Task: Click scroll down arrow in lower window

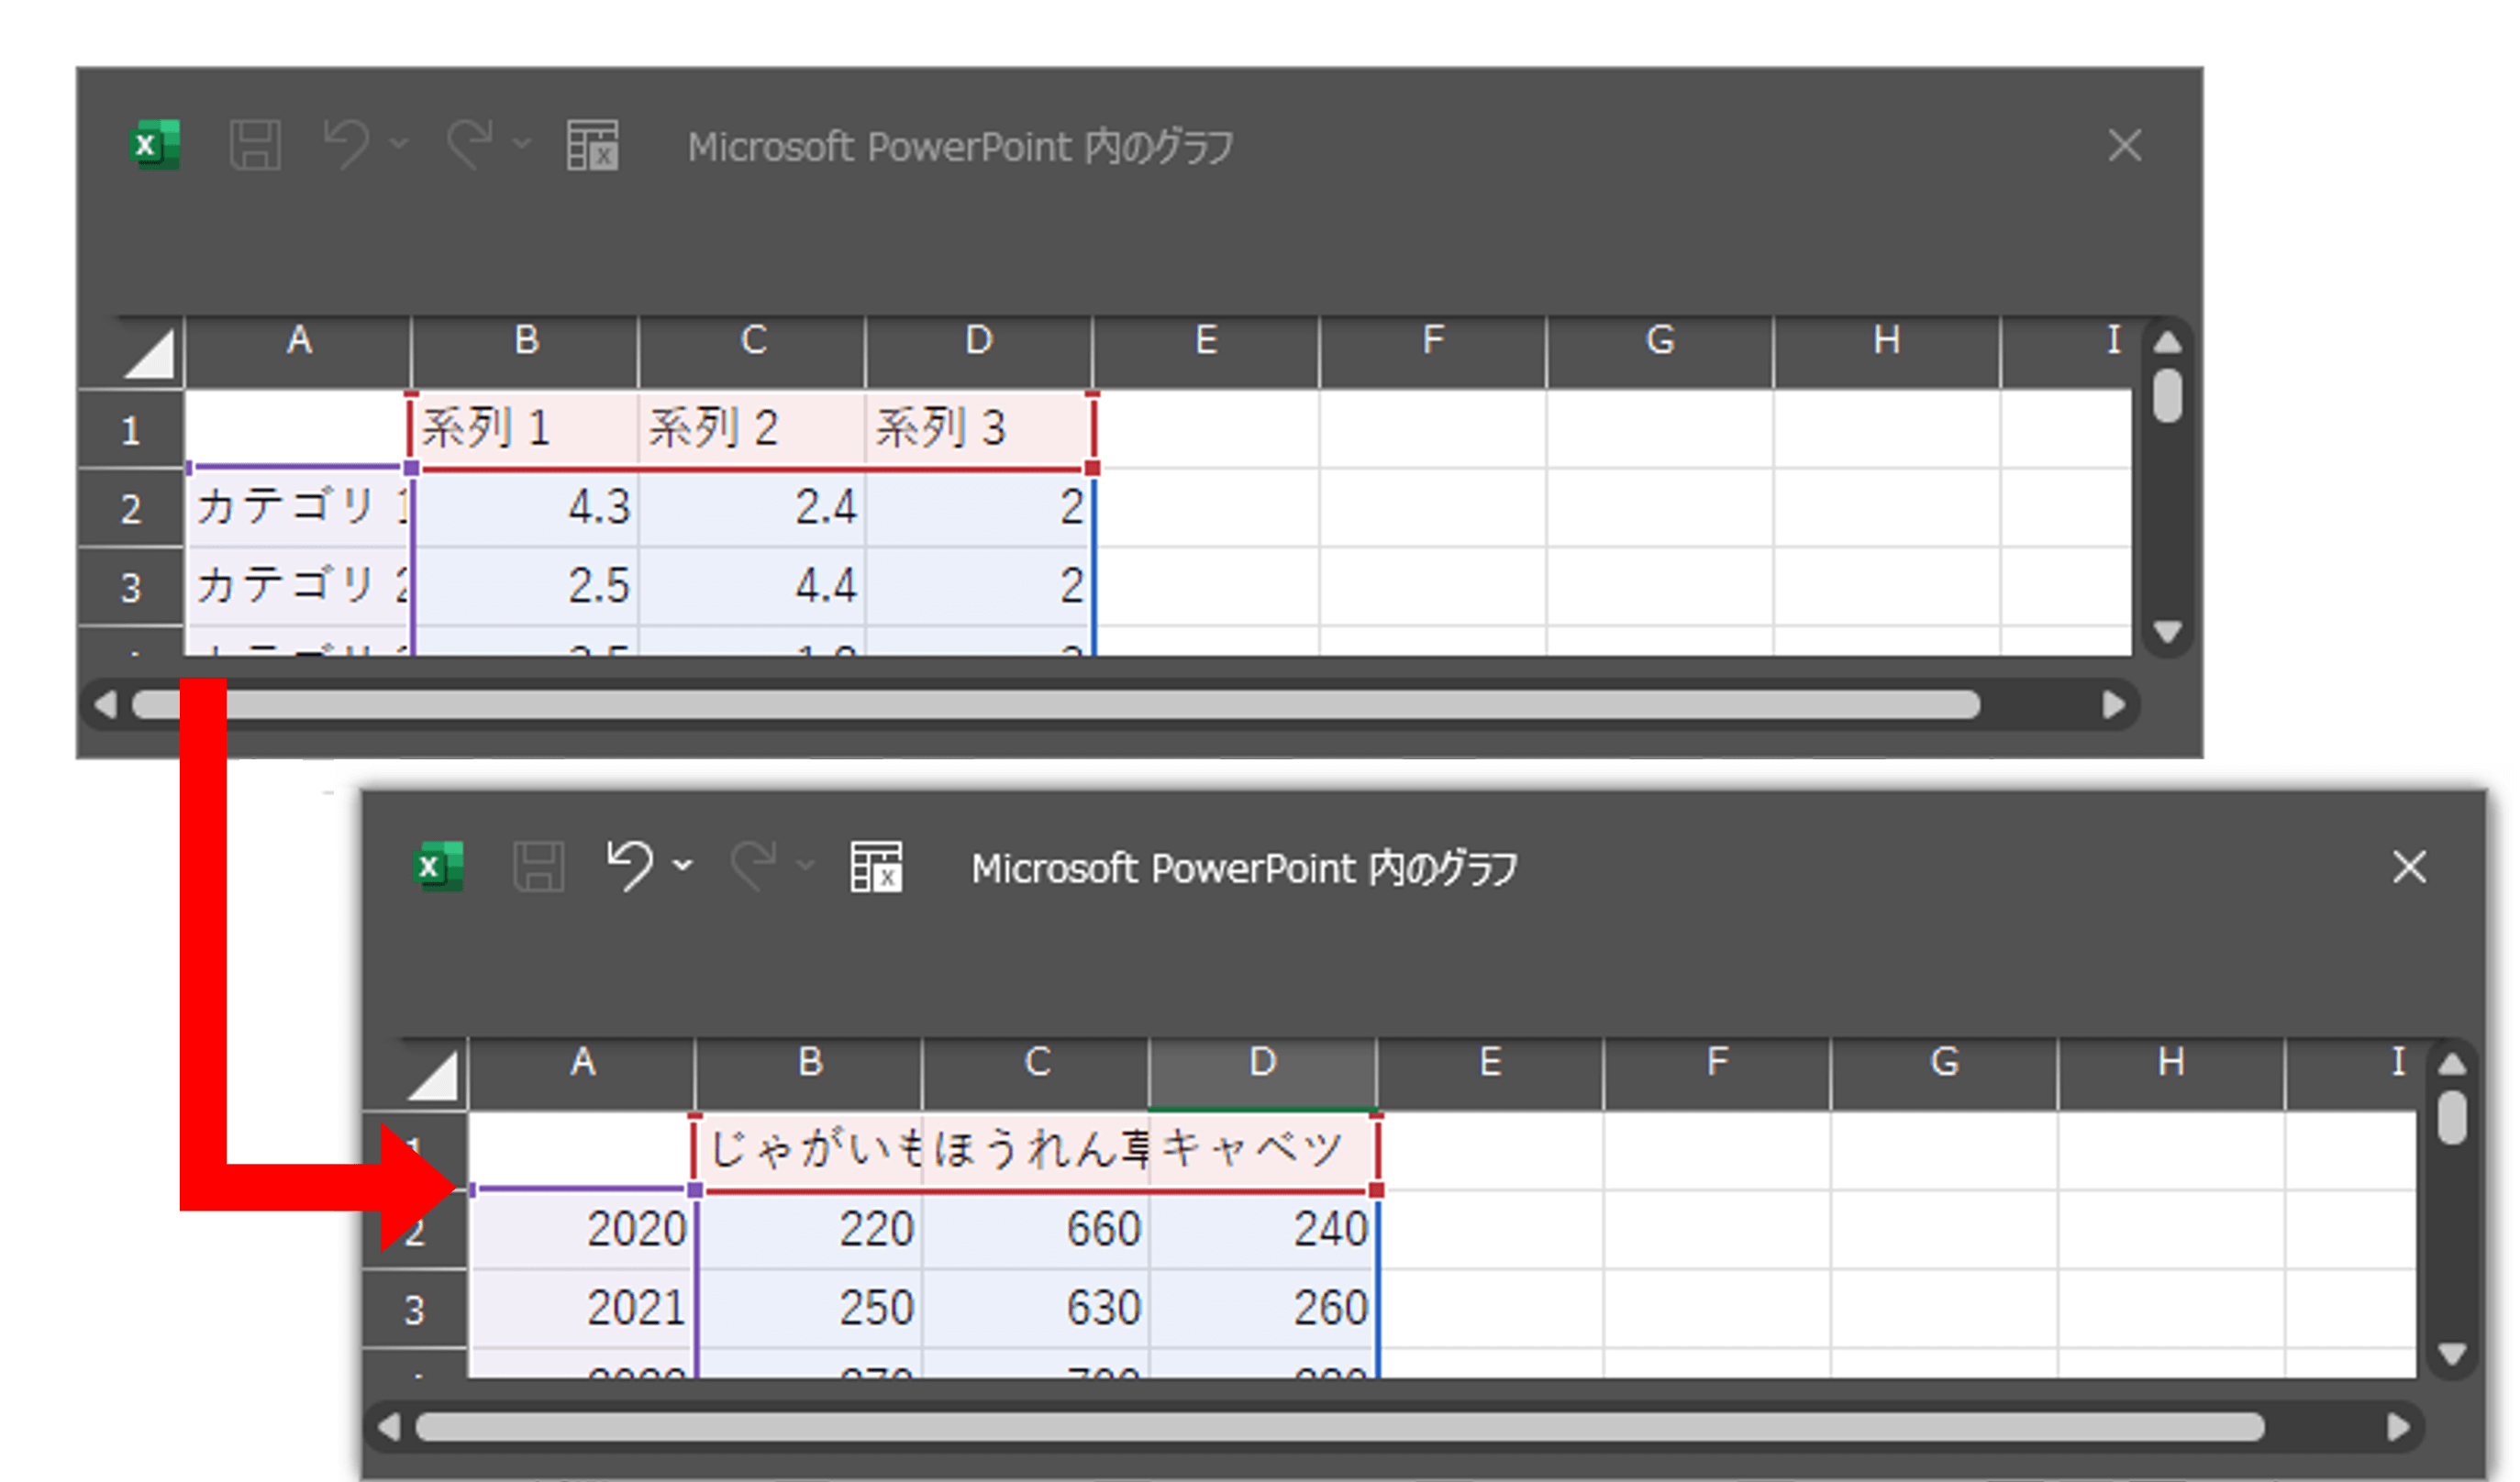Action: [2451, 1354]
